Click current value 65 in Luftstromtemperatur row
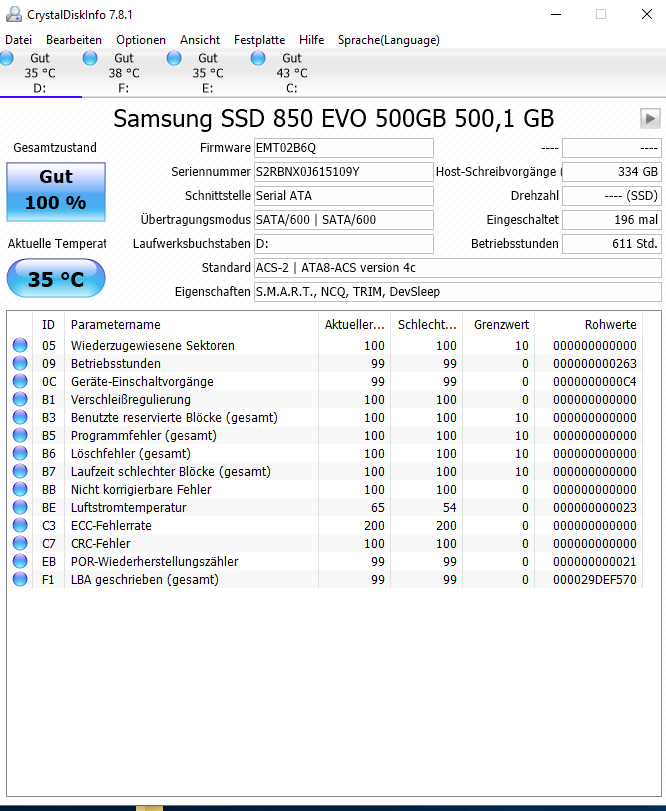Screen dimensions: 666x811 pos(377,507)
